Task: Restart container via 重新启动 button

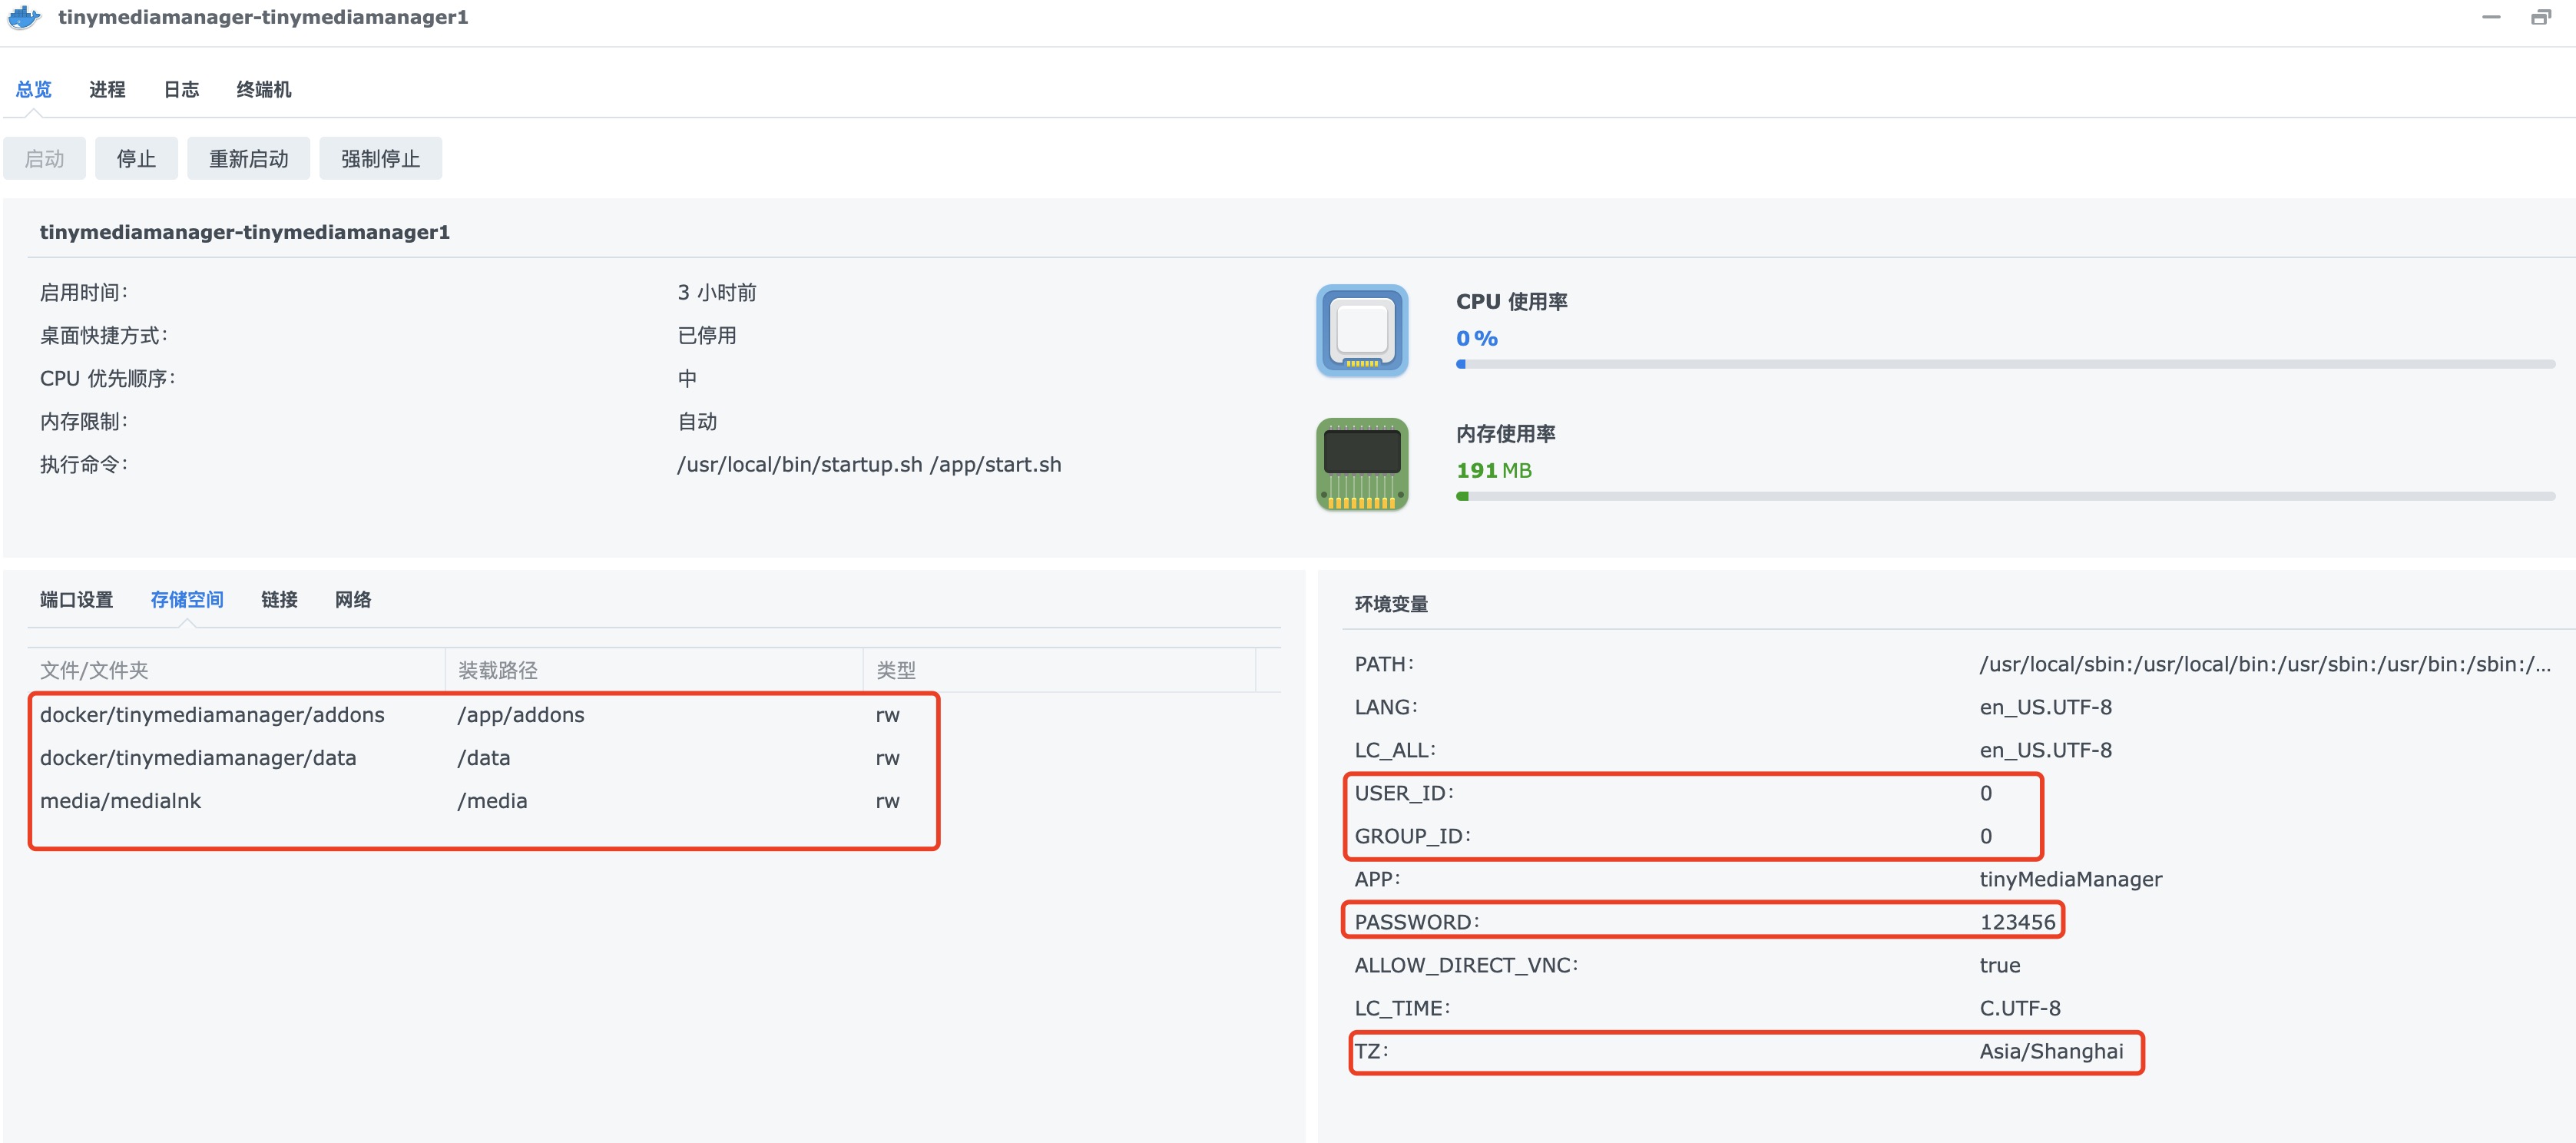Action: pyautogui.click(x=248, y=159)
